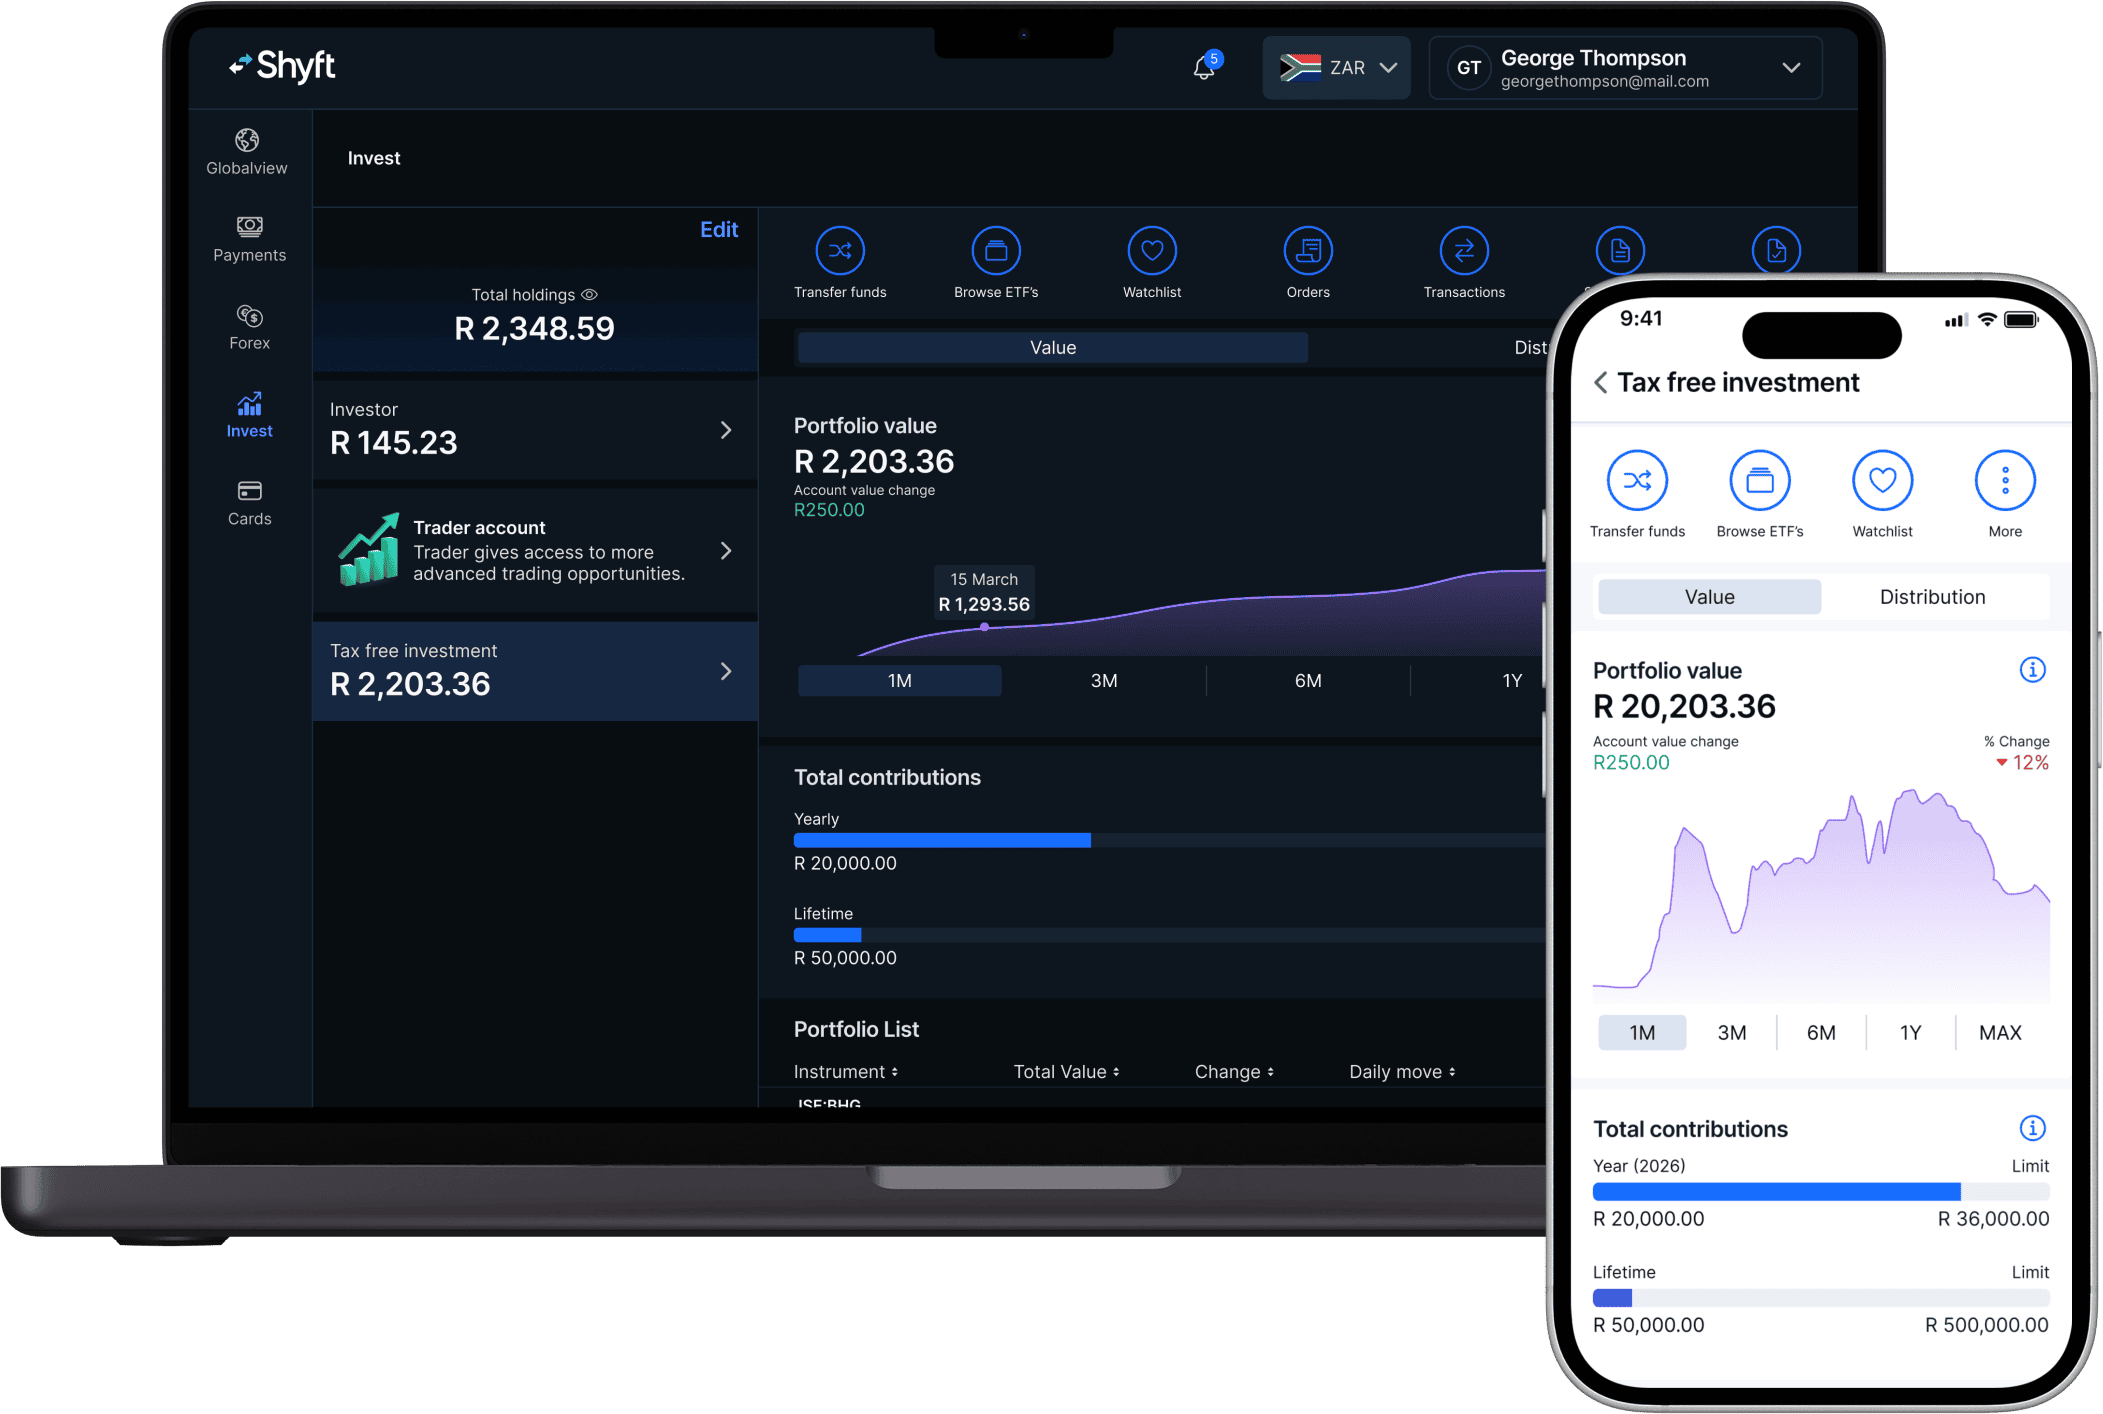Select MAX range on phone chart
Screen dimensions: 2103x1414
[2000, 1033]
